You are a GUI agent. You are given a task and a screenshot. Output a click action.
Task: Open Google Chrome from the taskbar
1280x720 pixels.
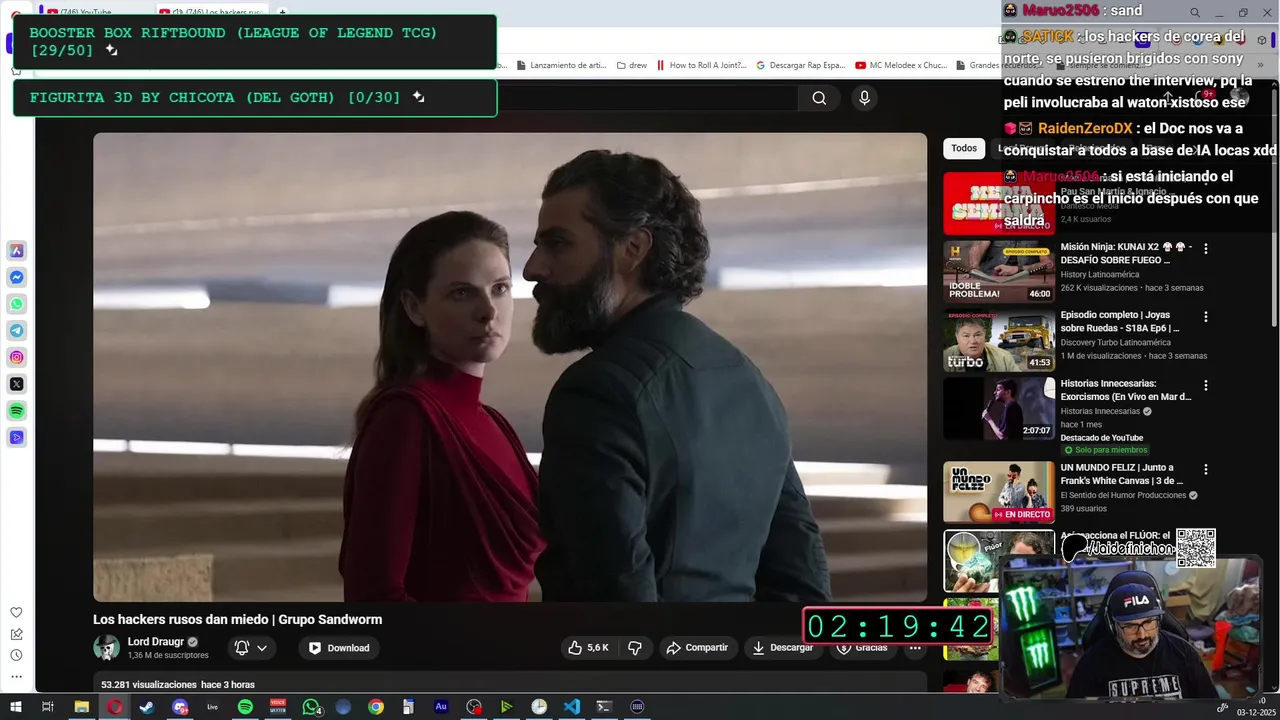tap(376, 707)
